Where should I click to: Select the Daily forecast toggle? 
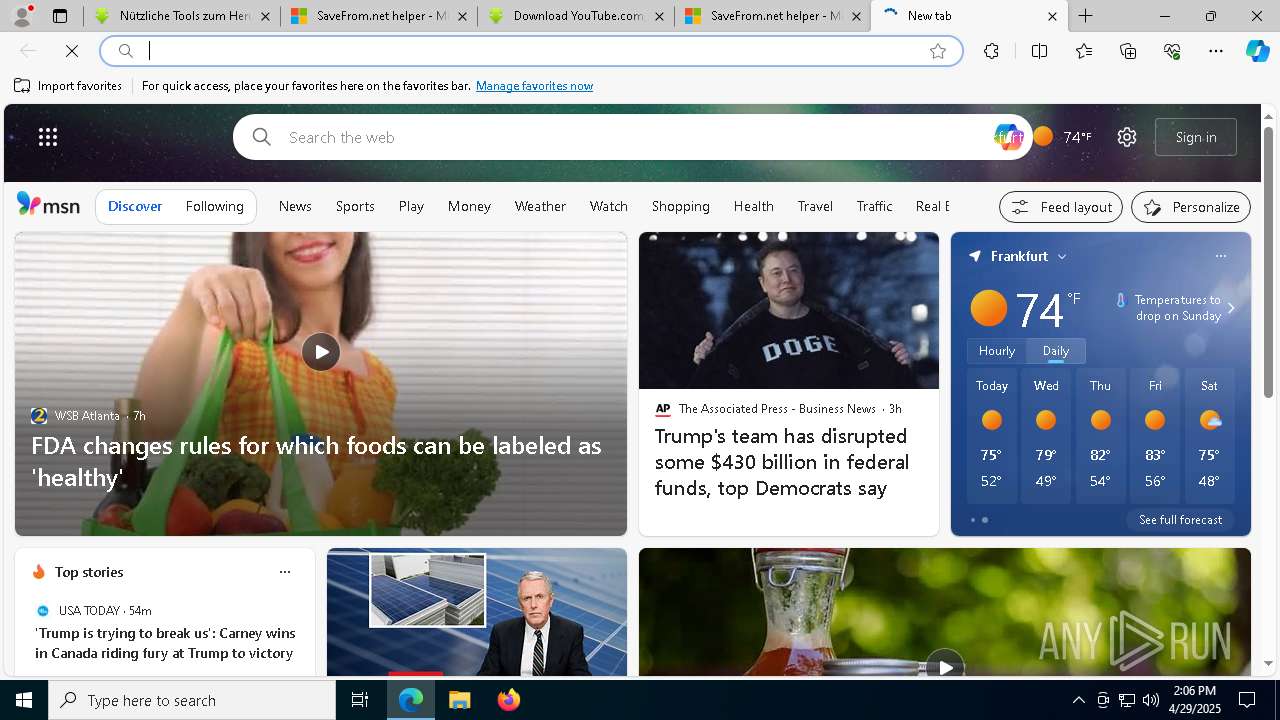(x=1056, y=351)
